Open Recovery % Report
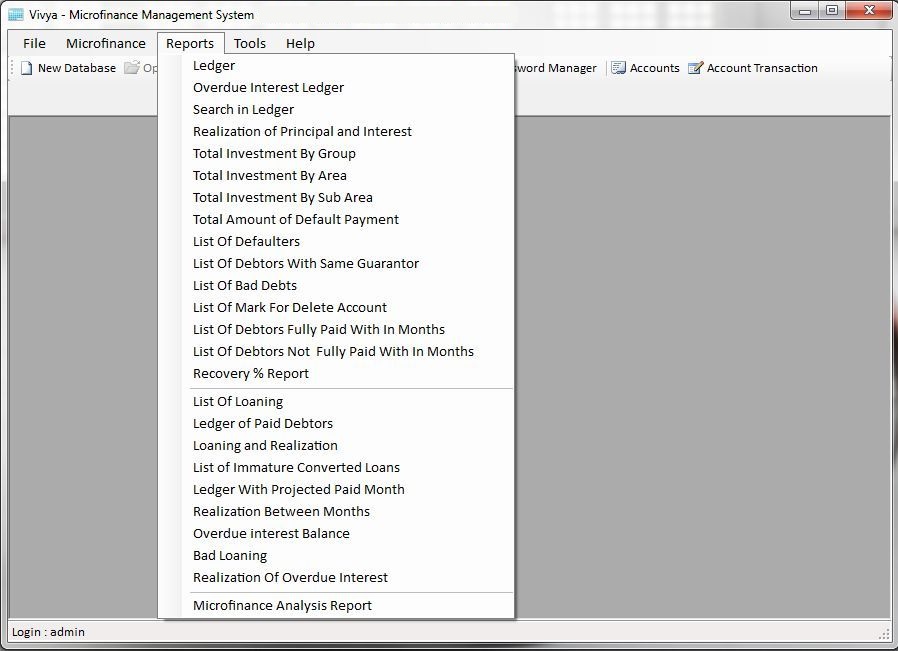 [251, 373]
